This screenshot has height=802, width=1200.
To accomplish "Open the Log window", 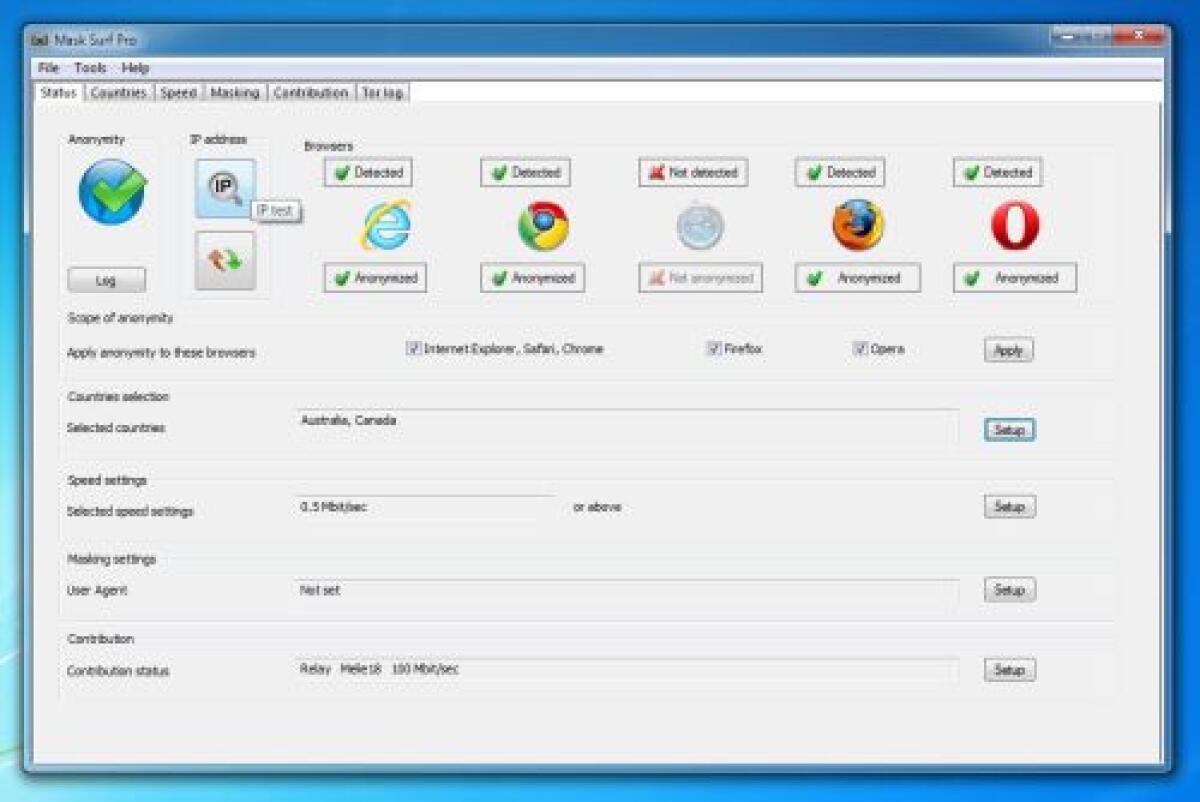I will pyautogui.click(x=108, y=280).
